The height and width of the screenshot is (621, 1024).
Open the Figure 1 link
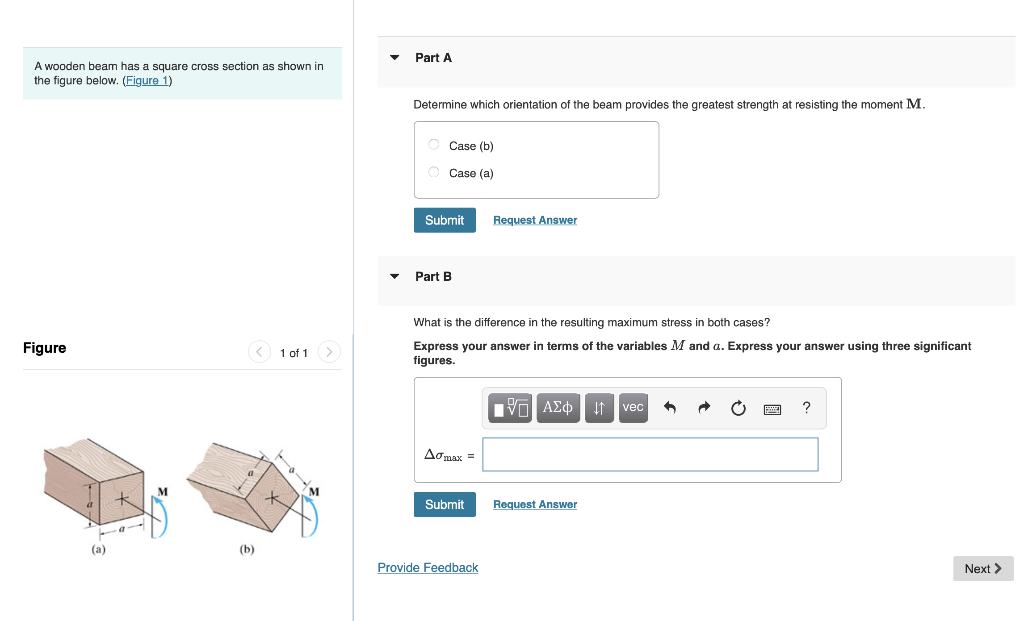pos(147,81)
